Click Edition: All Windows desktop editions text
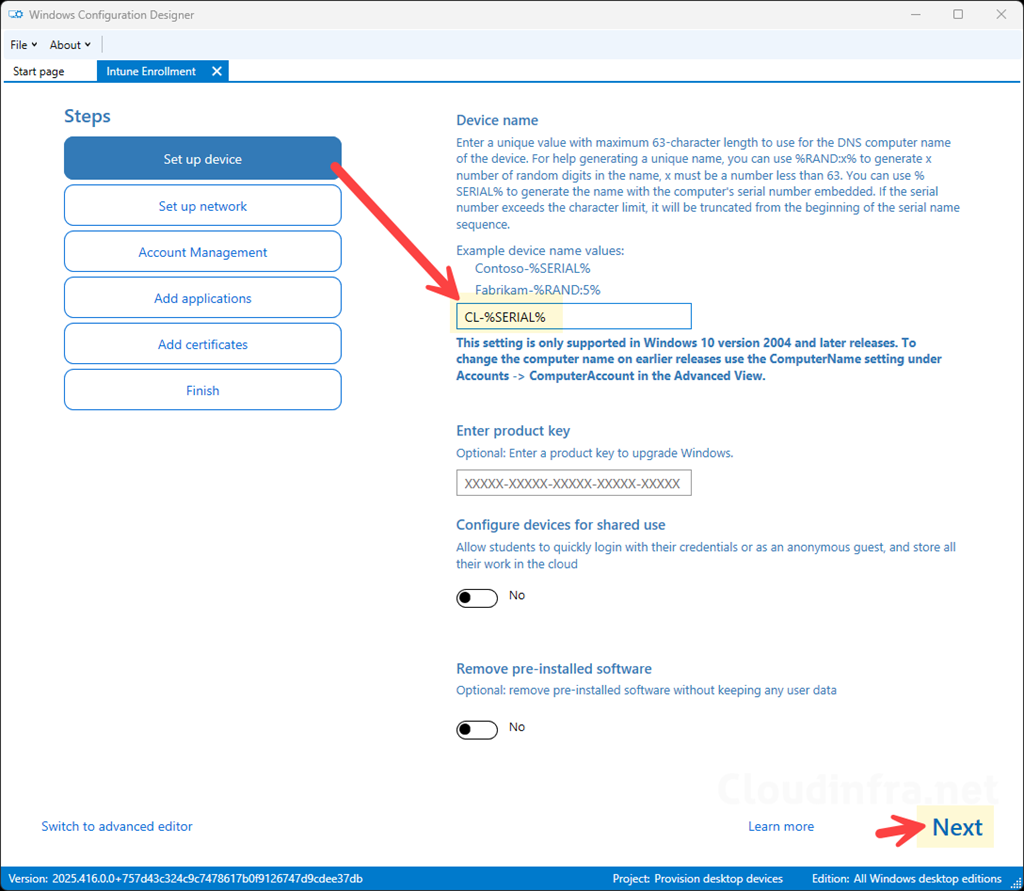1024x891 pixels. [906, 879]
